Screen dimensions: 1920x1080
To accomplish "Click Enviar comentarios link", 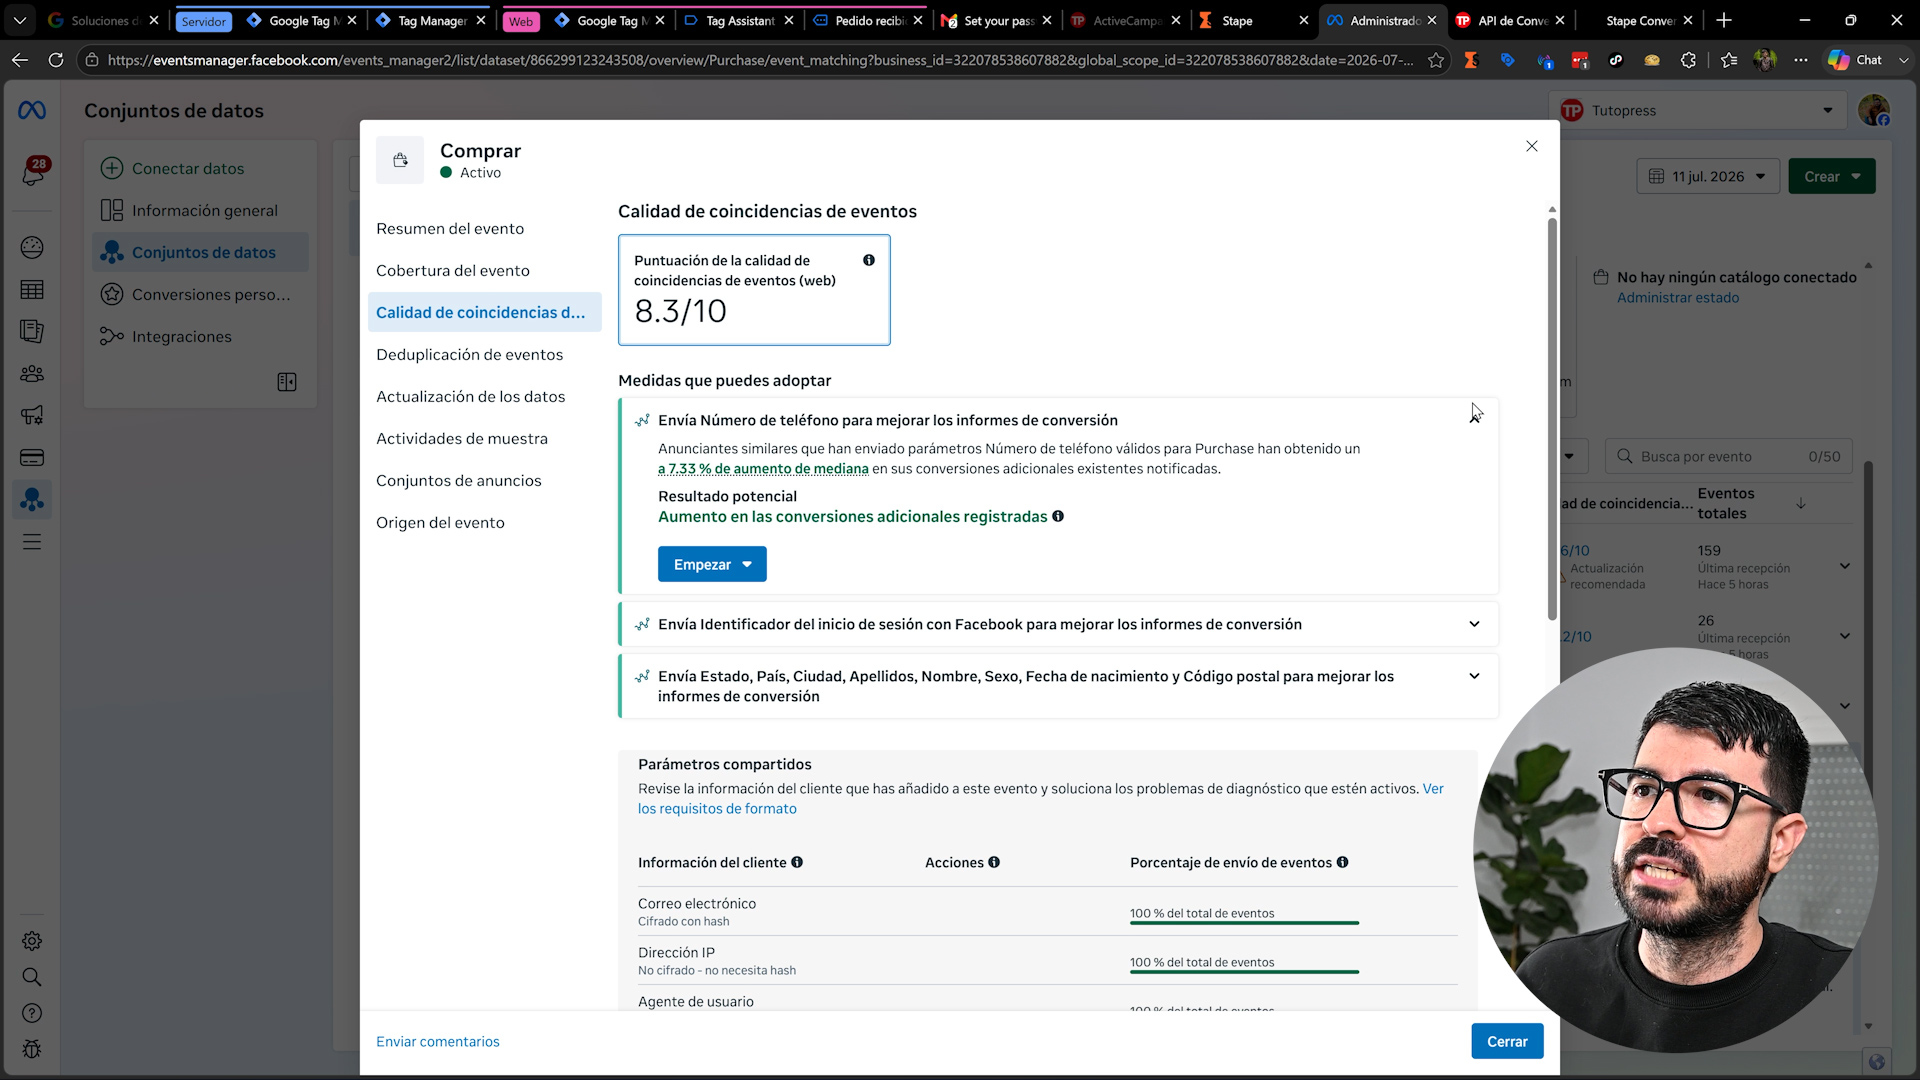I will (x=437, y=1041).
